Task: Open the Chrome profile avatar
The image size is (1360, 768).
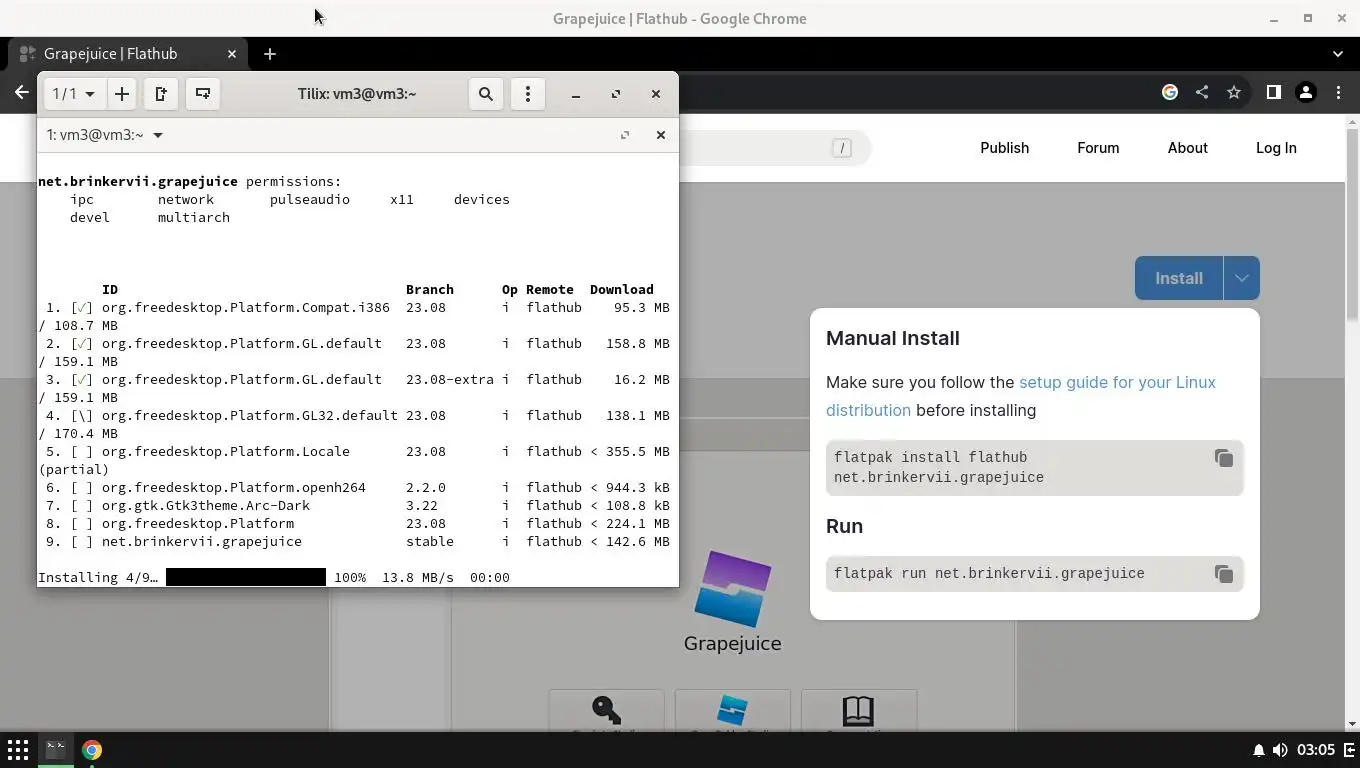Action: 1305,92
